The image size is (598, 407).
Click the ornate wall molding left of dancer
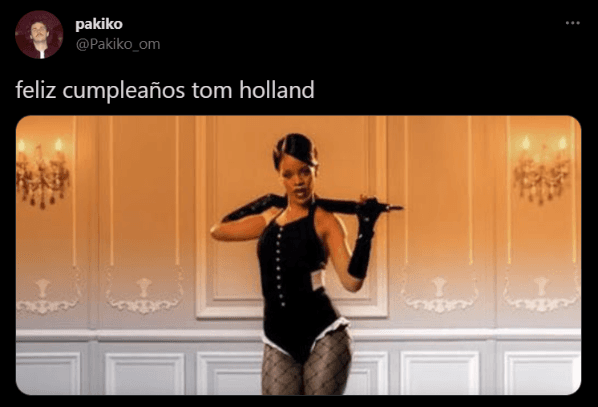point(144,295)
